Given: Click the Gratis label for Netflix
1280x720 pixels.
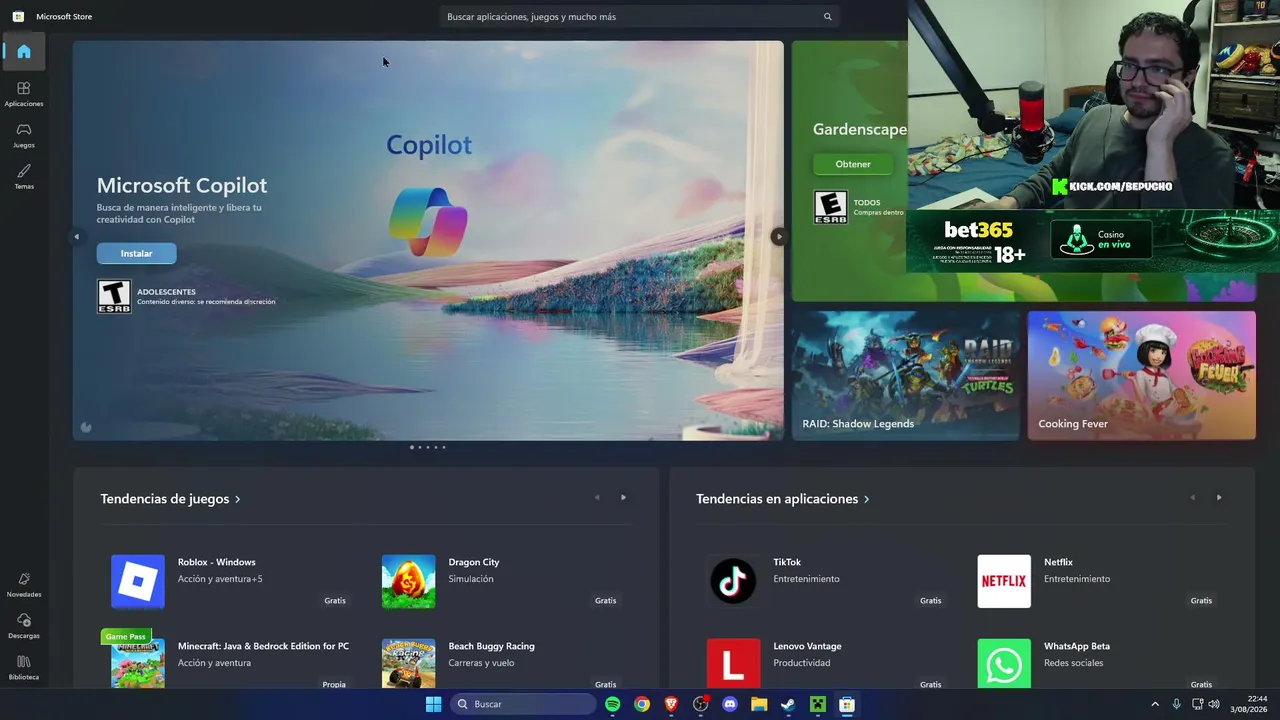Looking at the screenshot, I should point(1201,601).
